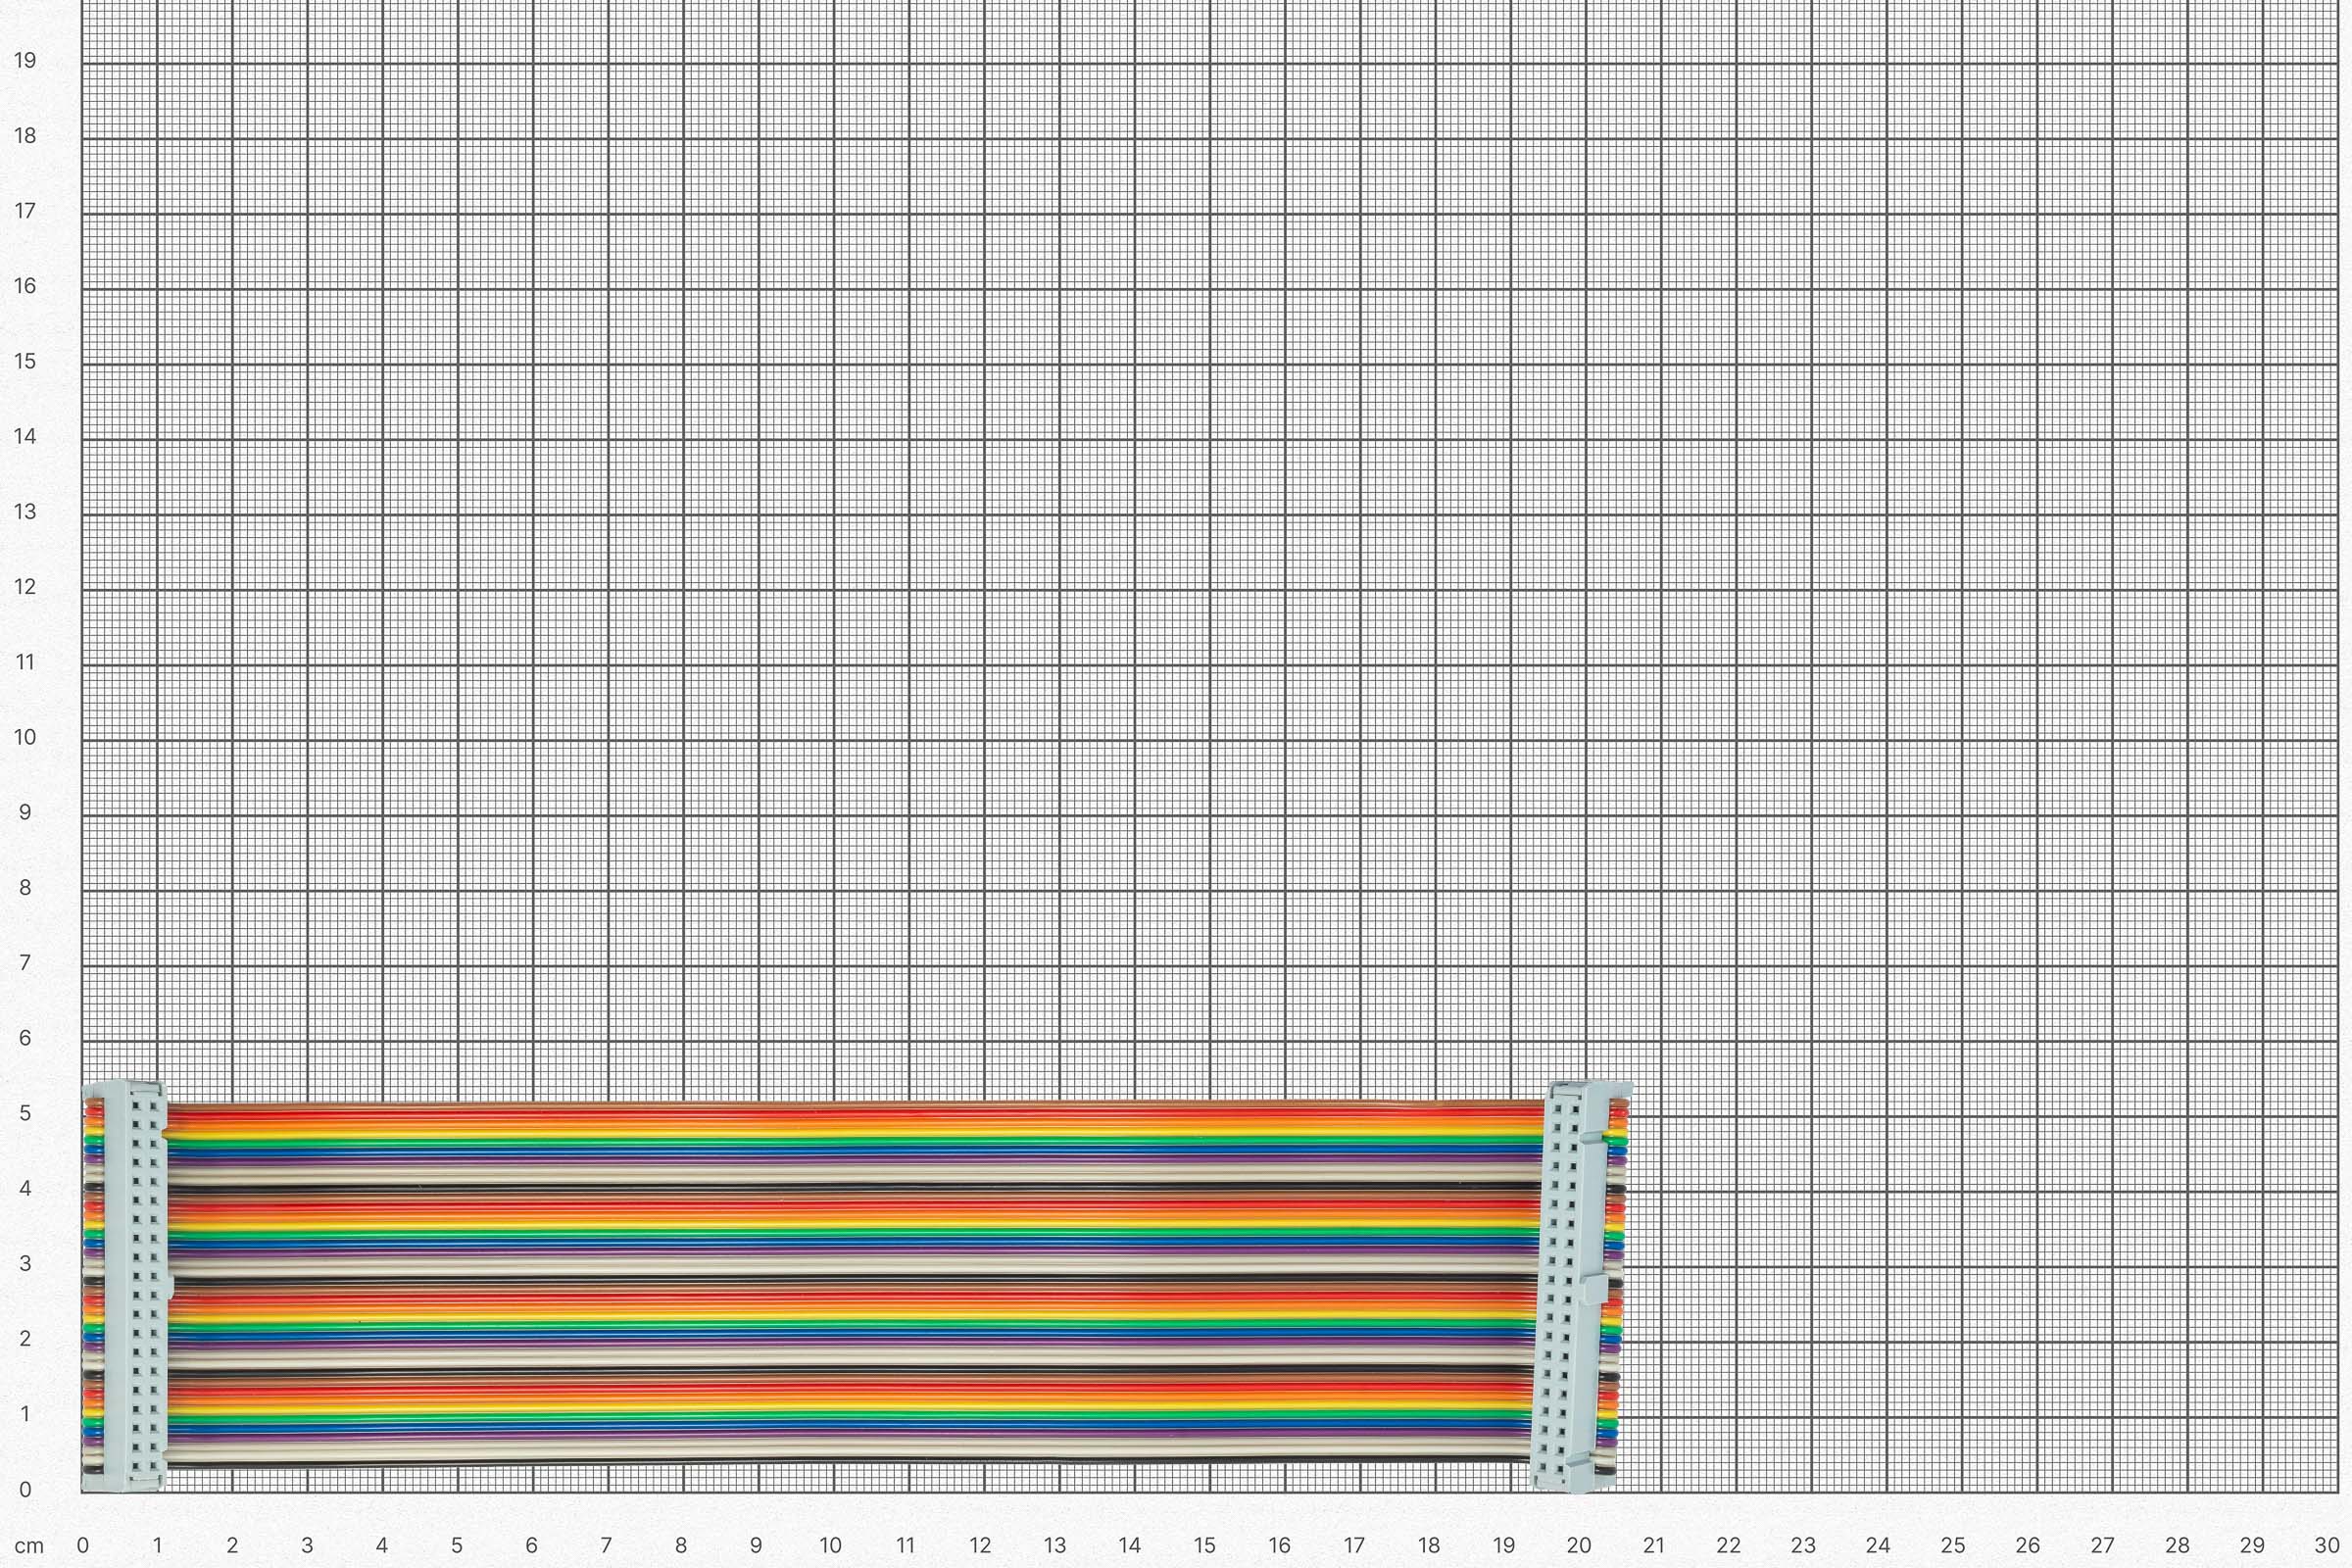The height and width of the screenshot is (1568, 2352).
Task: Click the top latch on right connector
Action: coord(1590,1137)
